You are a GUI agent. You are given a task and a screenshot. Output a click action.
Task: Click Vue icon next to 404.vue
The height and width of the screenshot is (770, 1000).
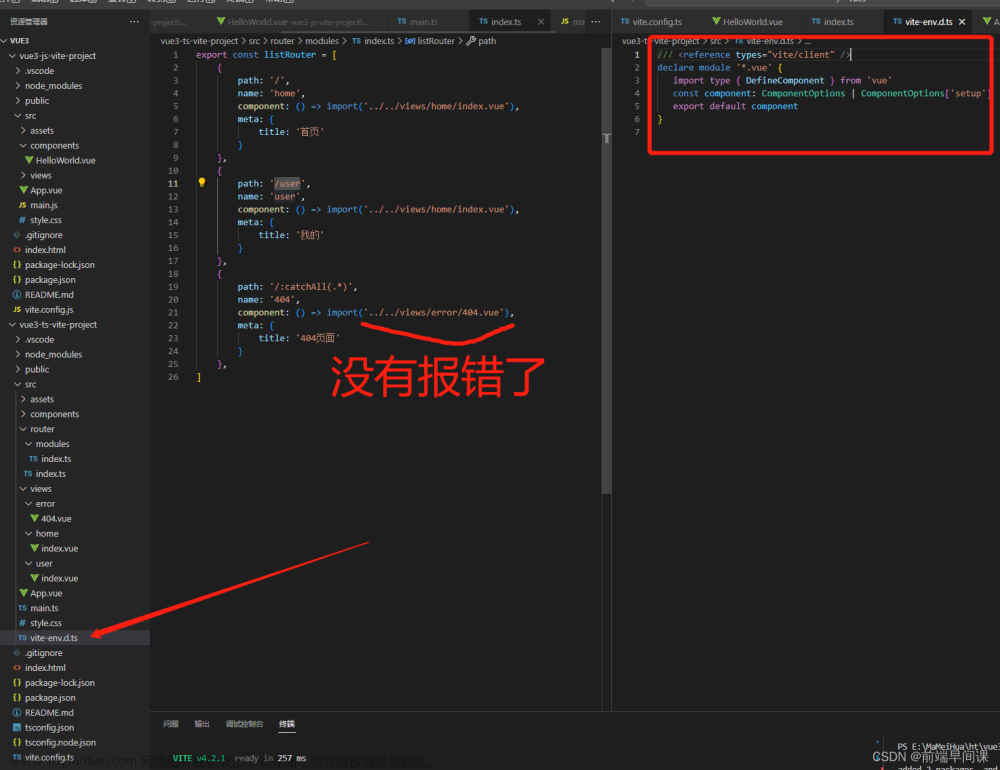tap(34, 519)
